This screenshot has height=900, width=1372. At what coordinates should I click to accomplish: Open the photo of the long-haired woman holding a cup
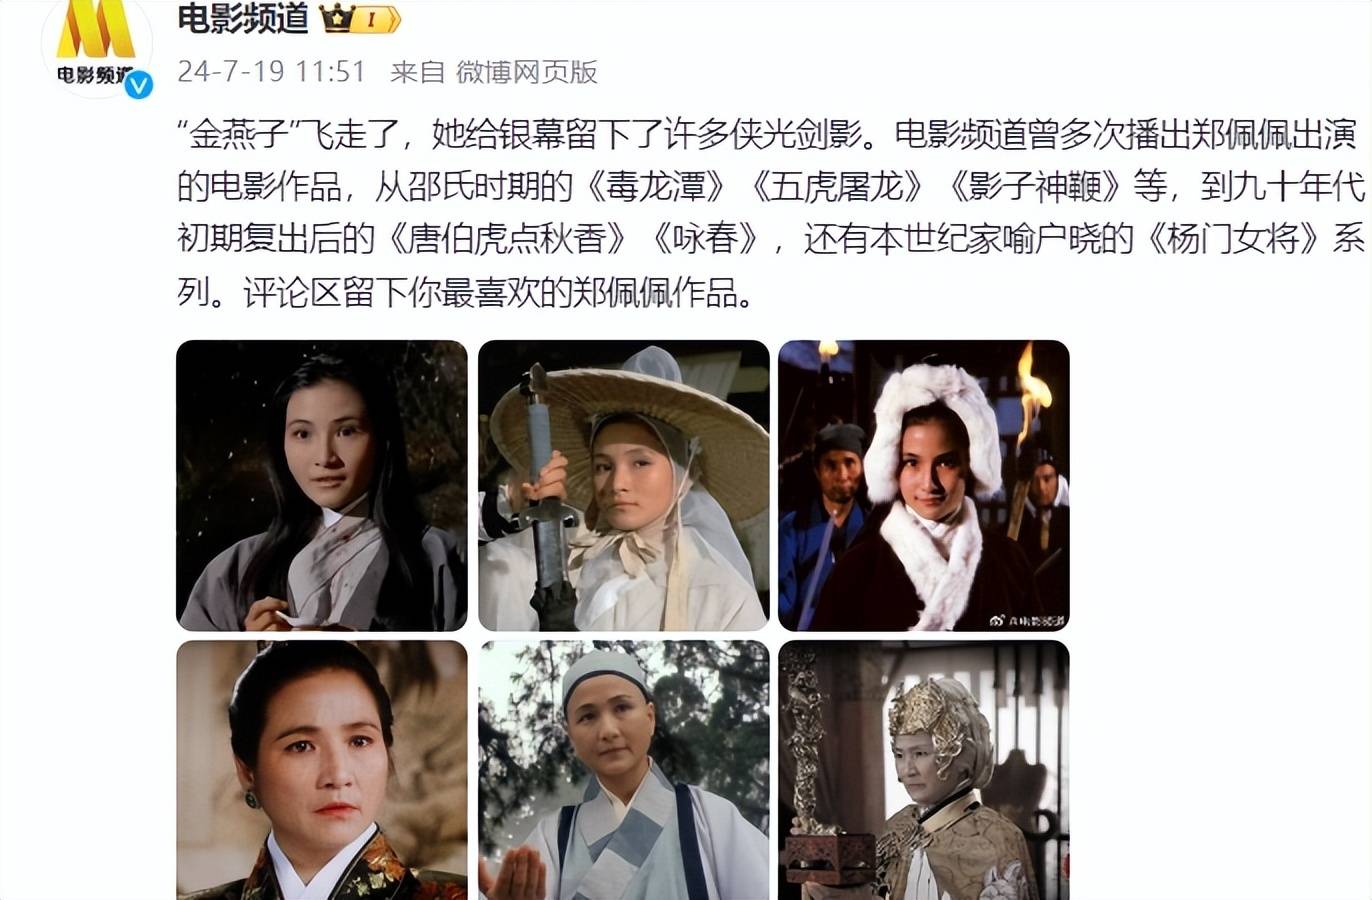[x=322, y=485]
